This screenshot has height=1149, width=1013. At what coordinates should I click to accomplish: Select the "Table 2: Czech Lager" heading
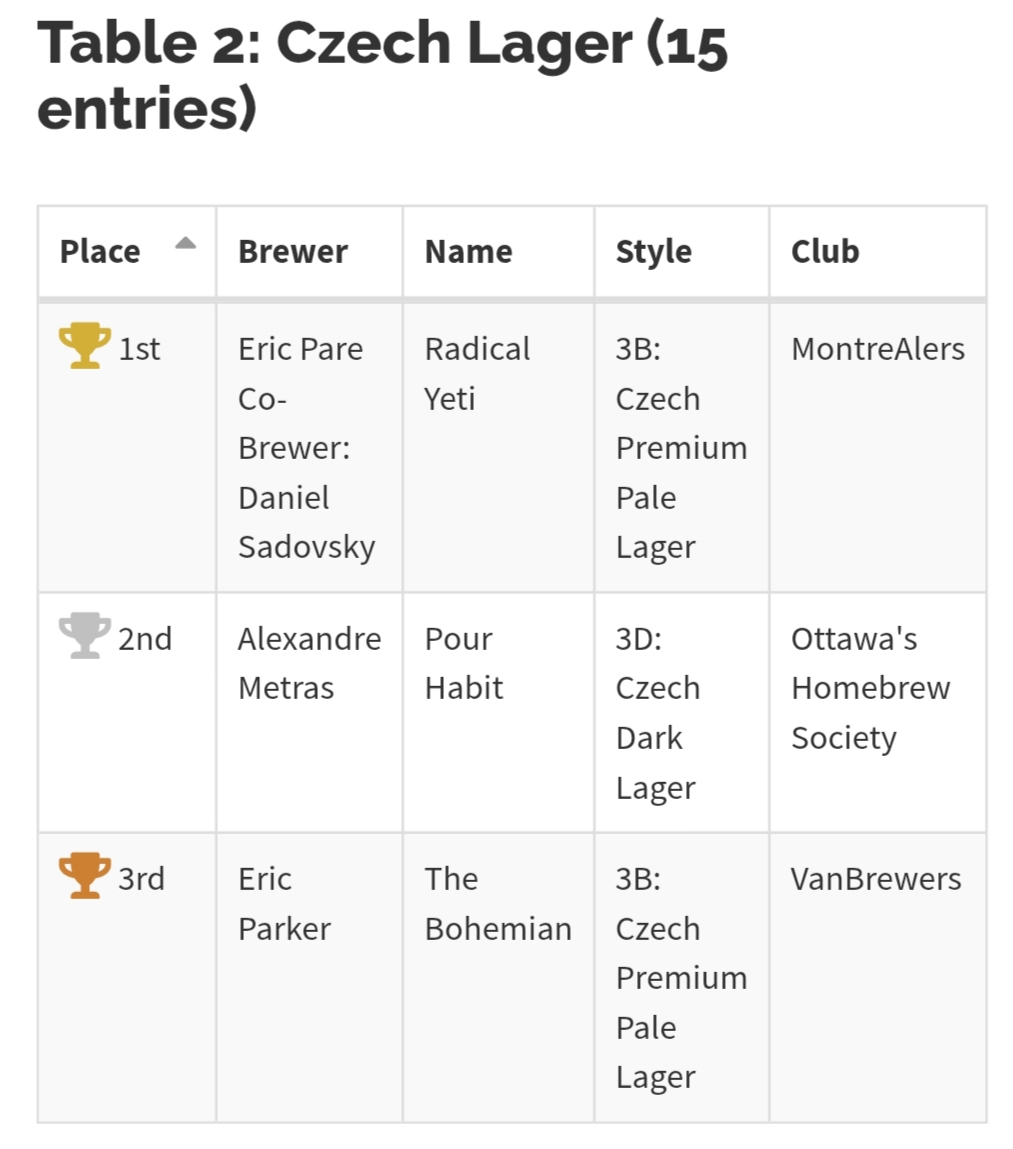(382, 76)
